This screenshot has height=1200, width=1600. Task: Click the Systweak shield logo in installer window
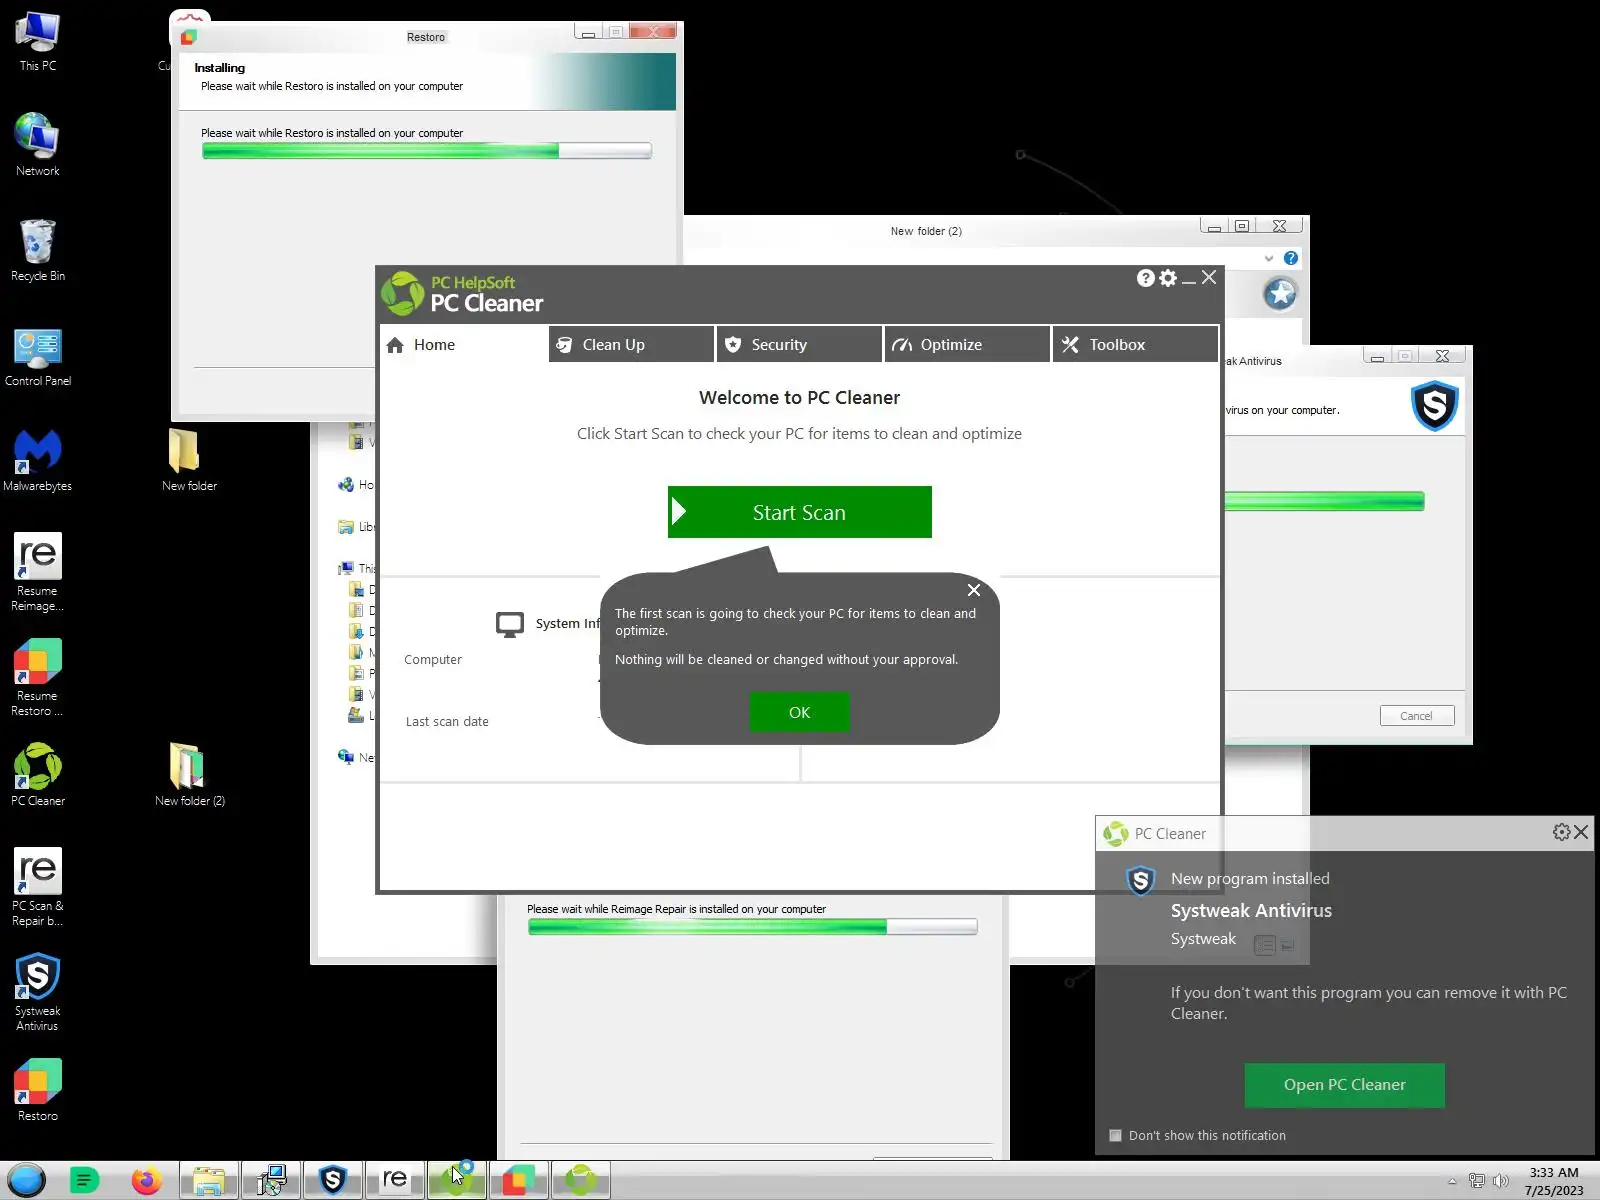(1434, 406)
